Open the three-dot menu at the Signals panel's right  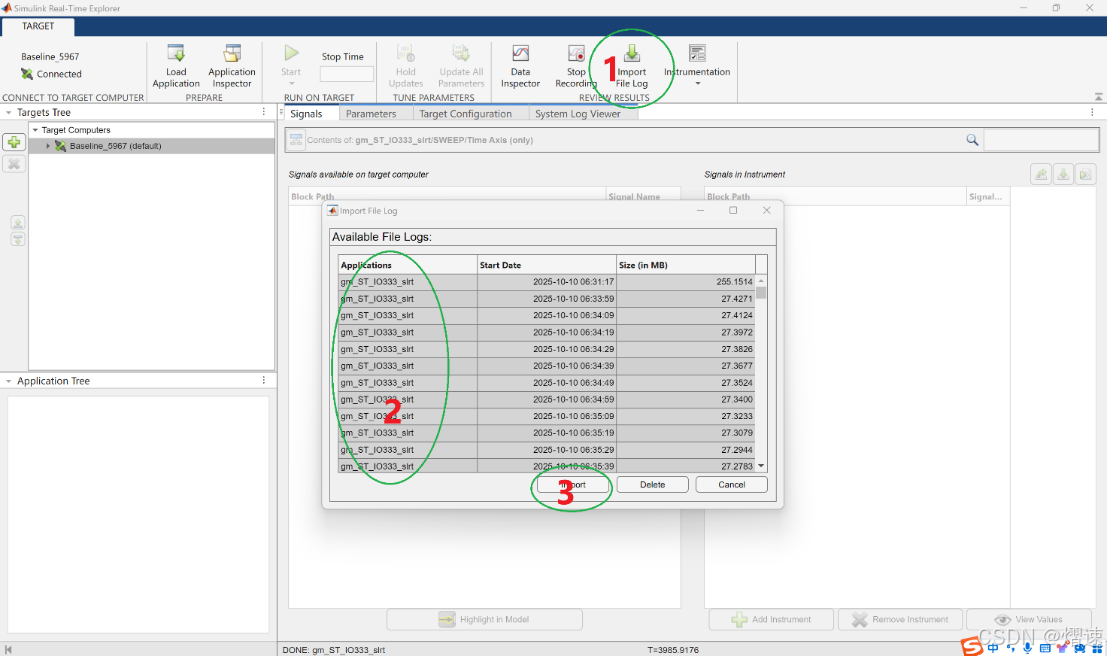point(1092,112)
